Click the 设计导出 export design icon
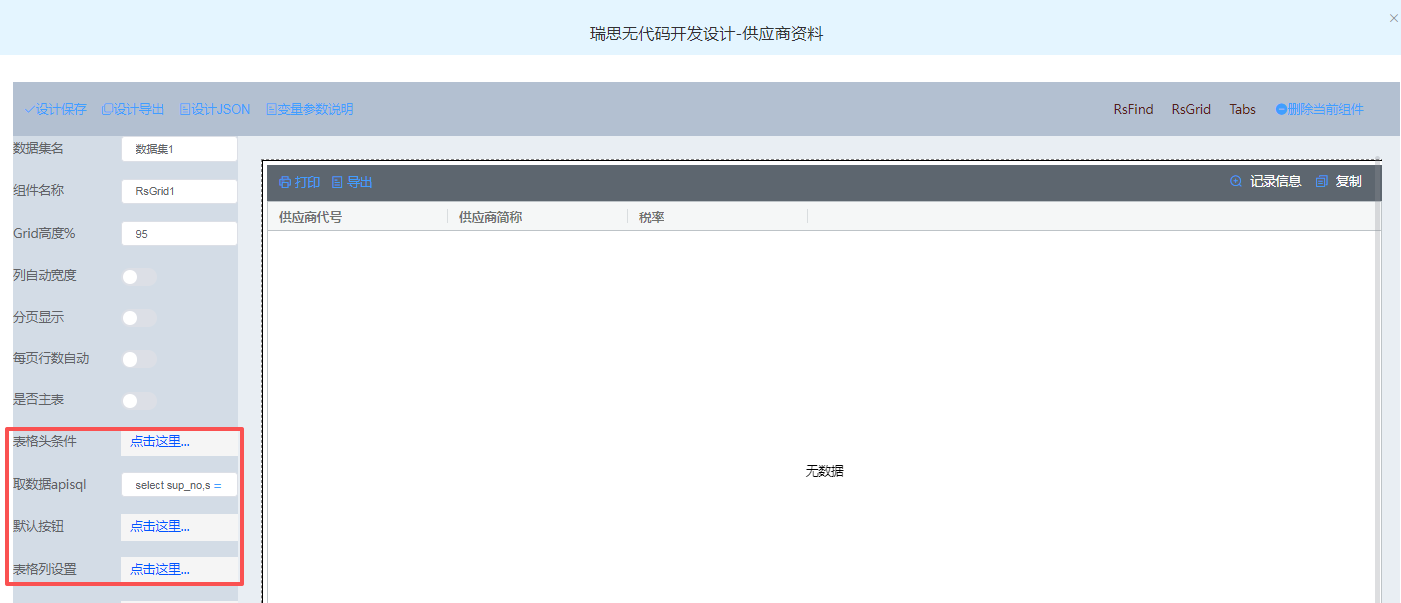Viewport: 1401px width, 603px height. (107, 109)
